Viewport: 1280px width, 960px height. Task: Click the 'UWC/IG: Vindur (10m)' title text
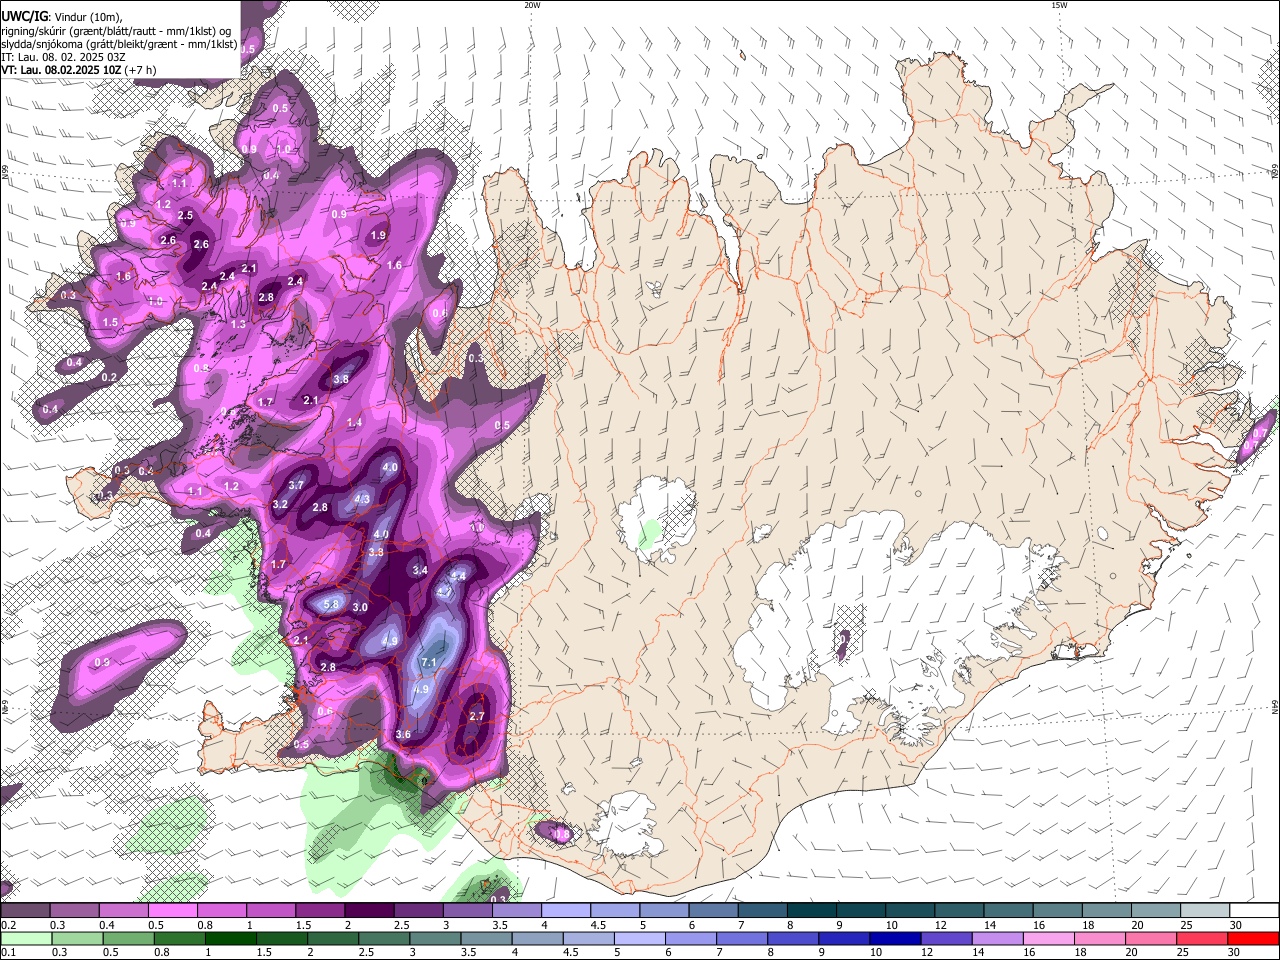click(62, 16)
